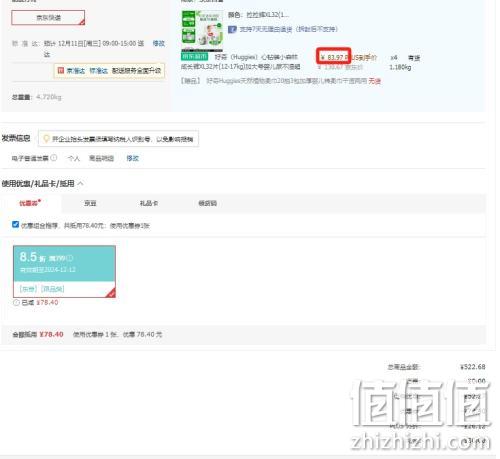
Task: Select the 京东快递 delivery method option
Action: coord(48,18)
